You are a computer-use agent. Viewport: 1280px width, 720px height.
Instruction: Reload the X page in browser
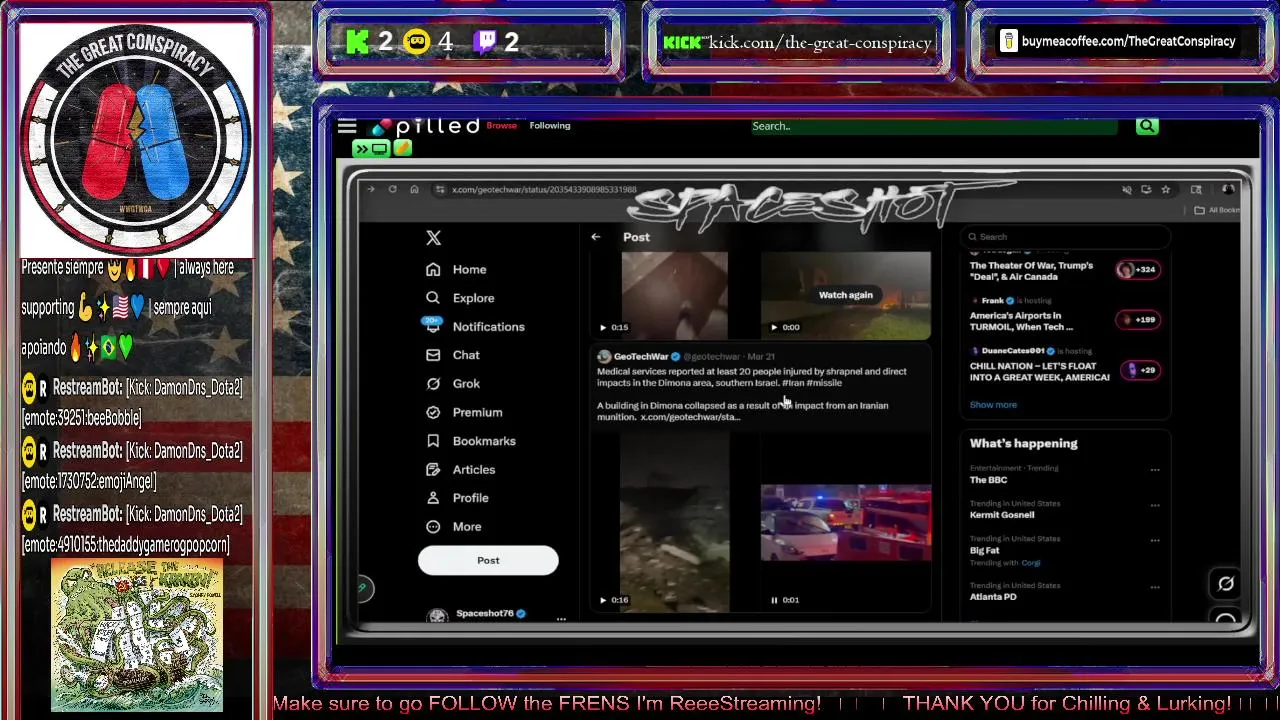tap(392, 189)
